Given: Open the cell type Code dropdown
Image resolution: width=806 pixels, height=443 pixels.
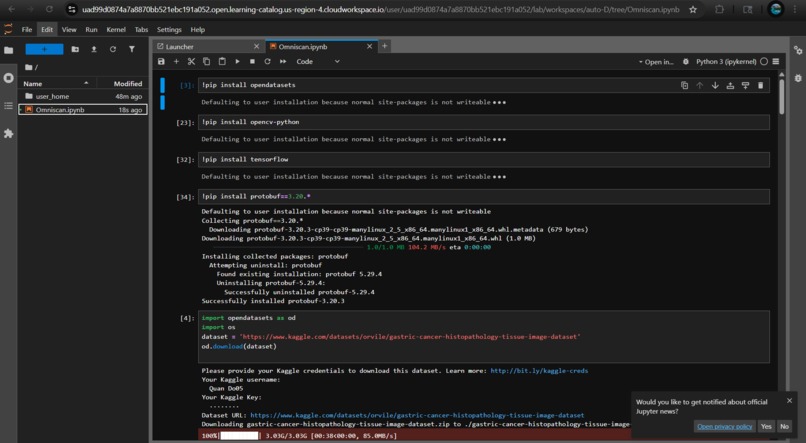Looking at the screenshot, I should (x=318, y=61).
